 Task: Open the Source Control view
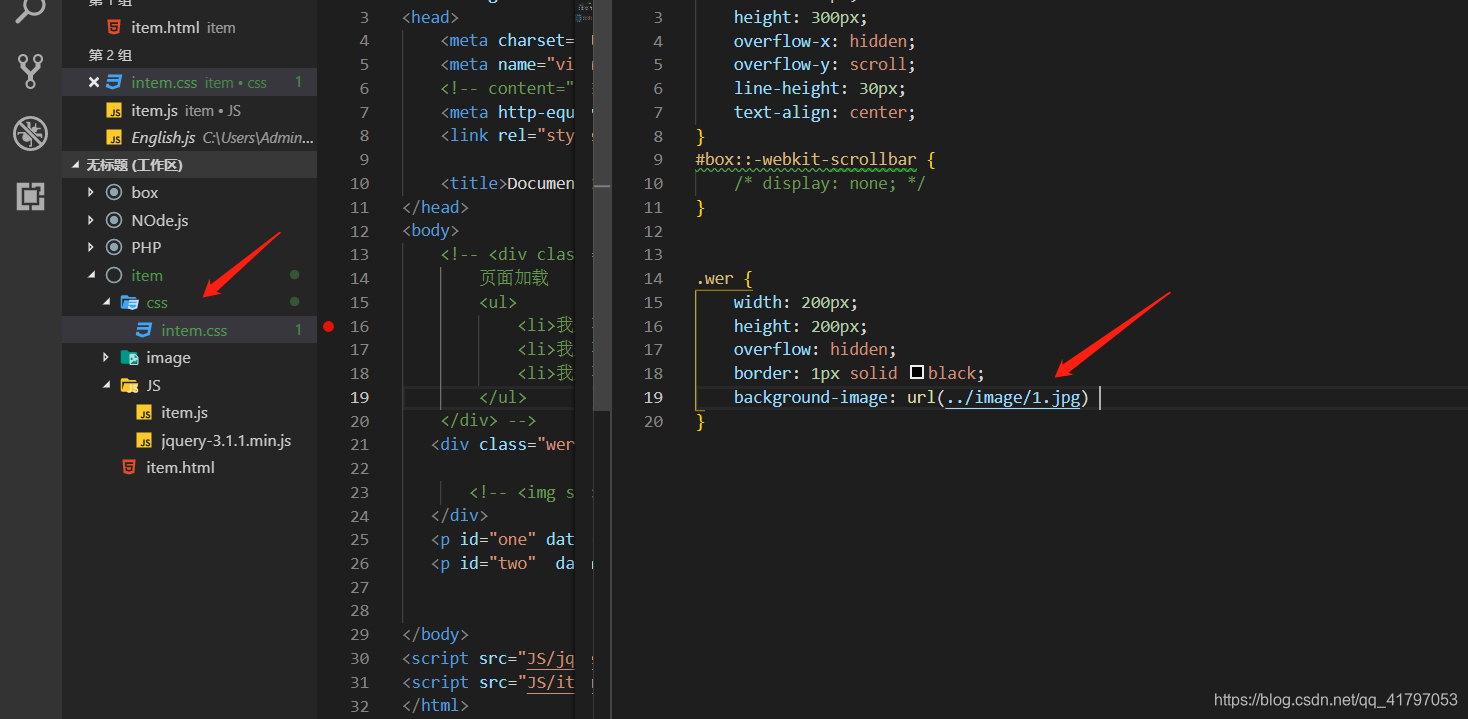(30, 71)
